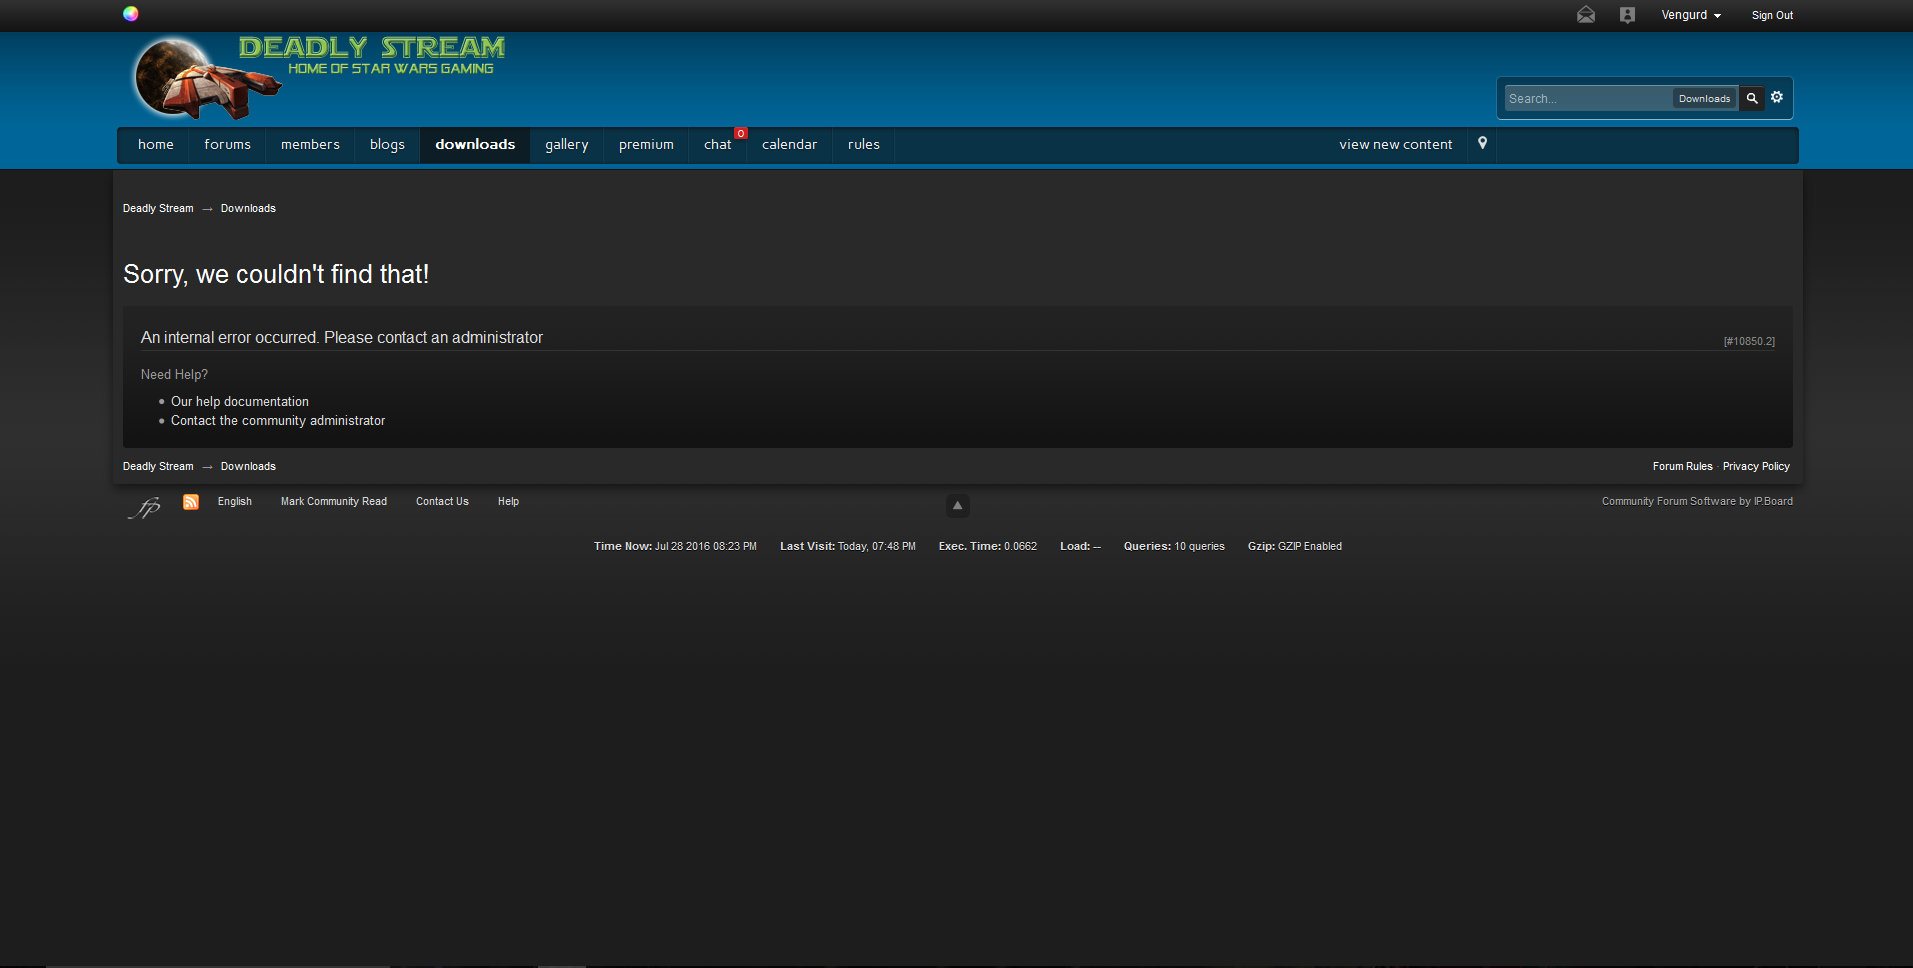Open the blogs tab
The image size is (1913, 968).
point(387,144)
